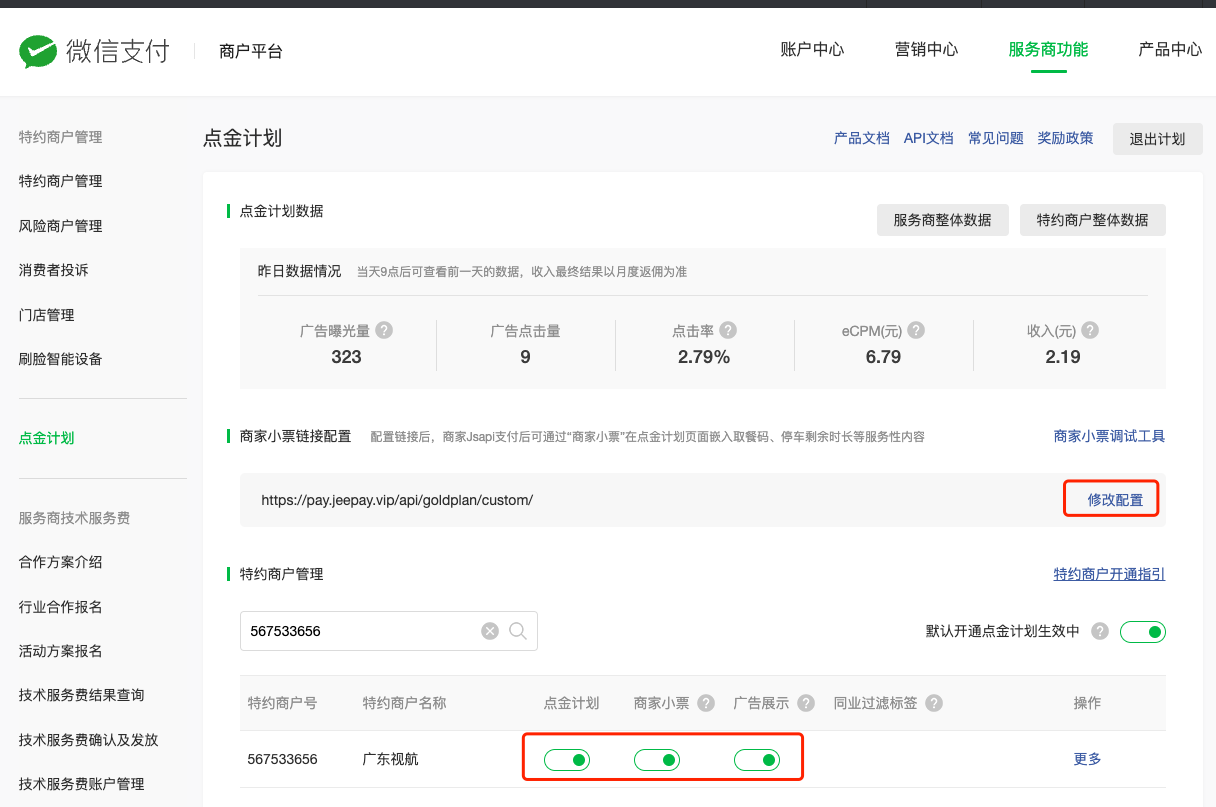Open the 账户中心 top menu
This screenshot has width=1216, height=807.
[x=812, y=50]
